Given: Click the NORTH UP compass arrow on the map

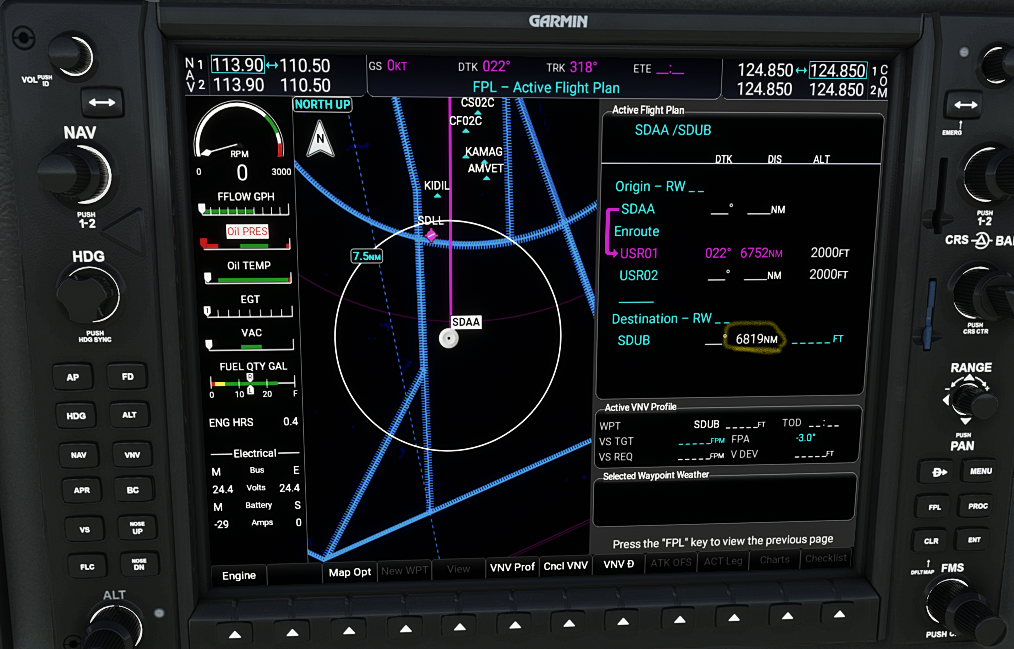Looking at the screenshot, I should (318, 135).
